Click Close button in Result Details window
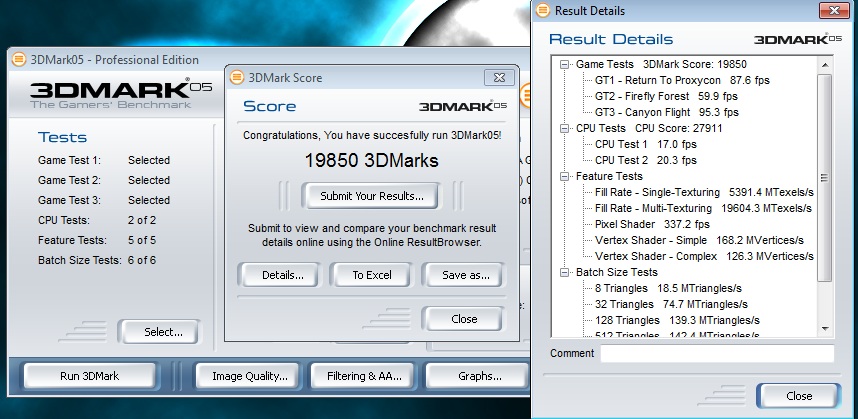This screenshot has width=858, height=419. click(798, 396)
